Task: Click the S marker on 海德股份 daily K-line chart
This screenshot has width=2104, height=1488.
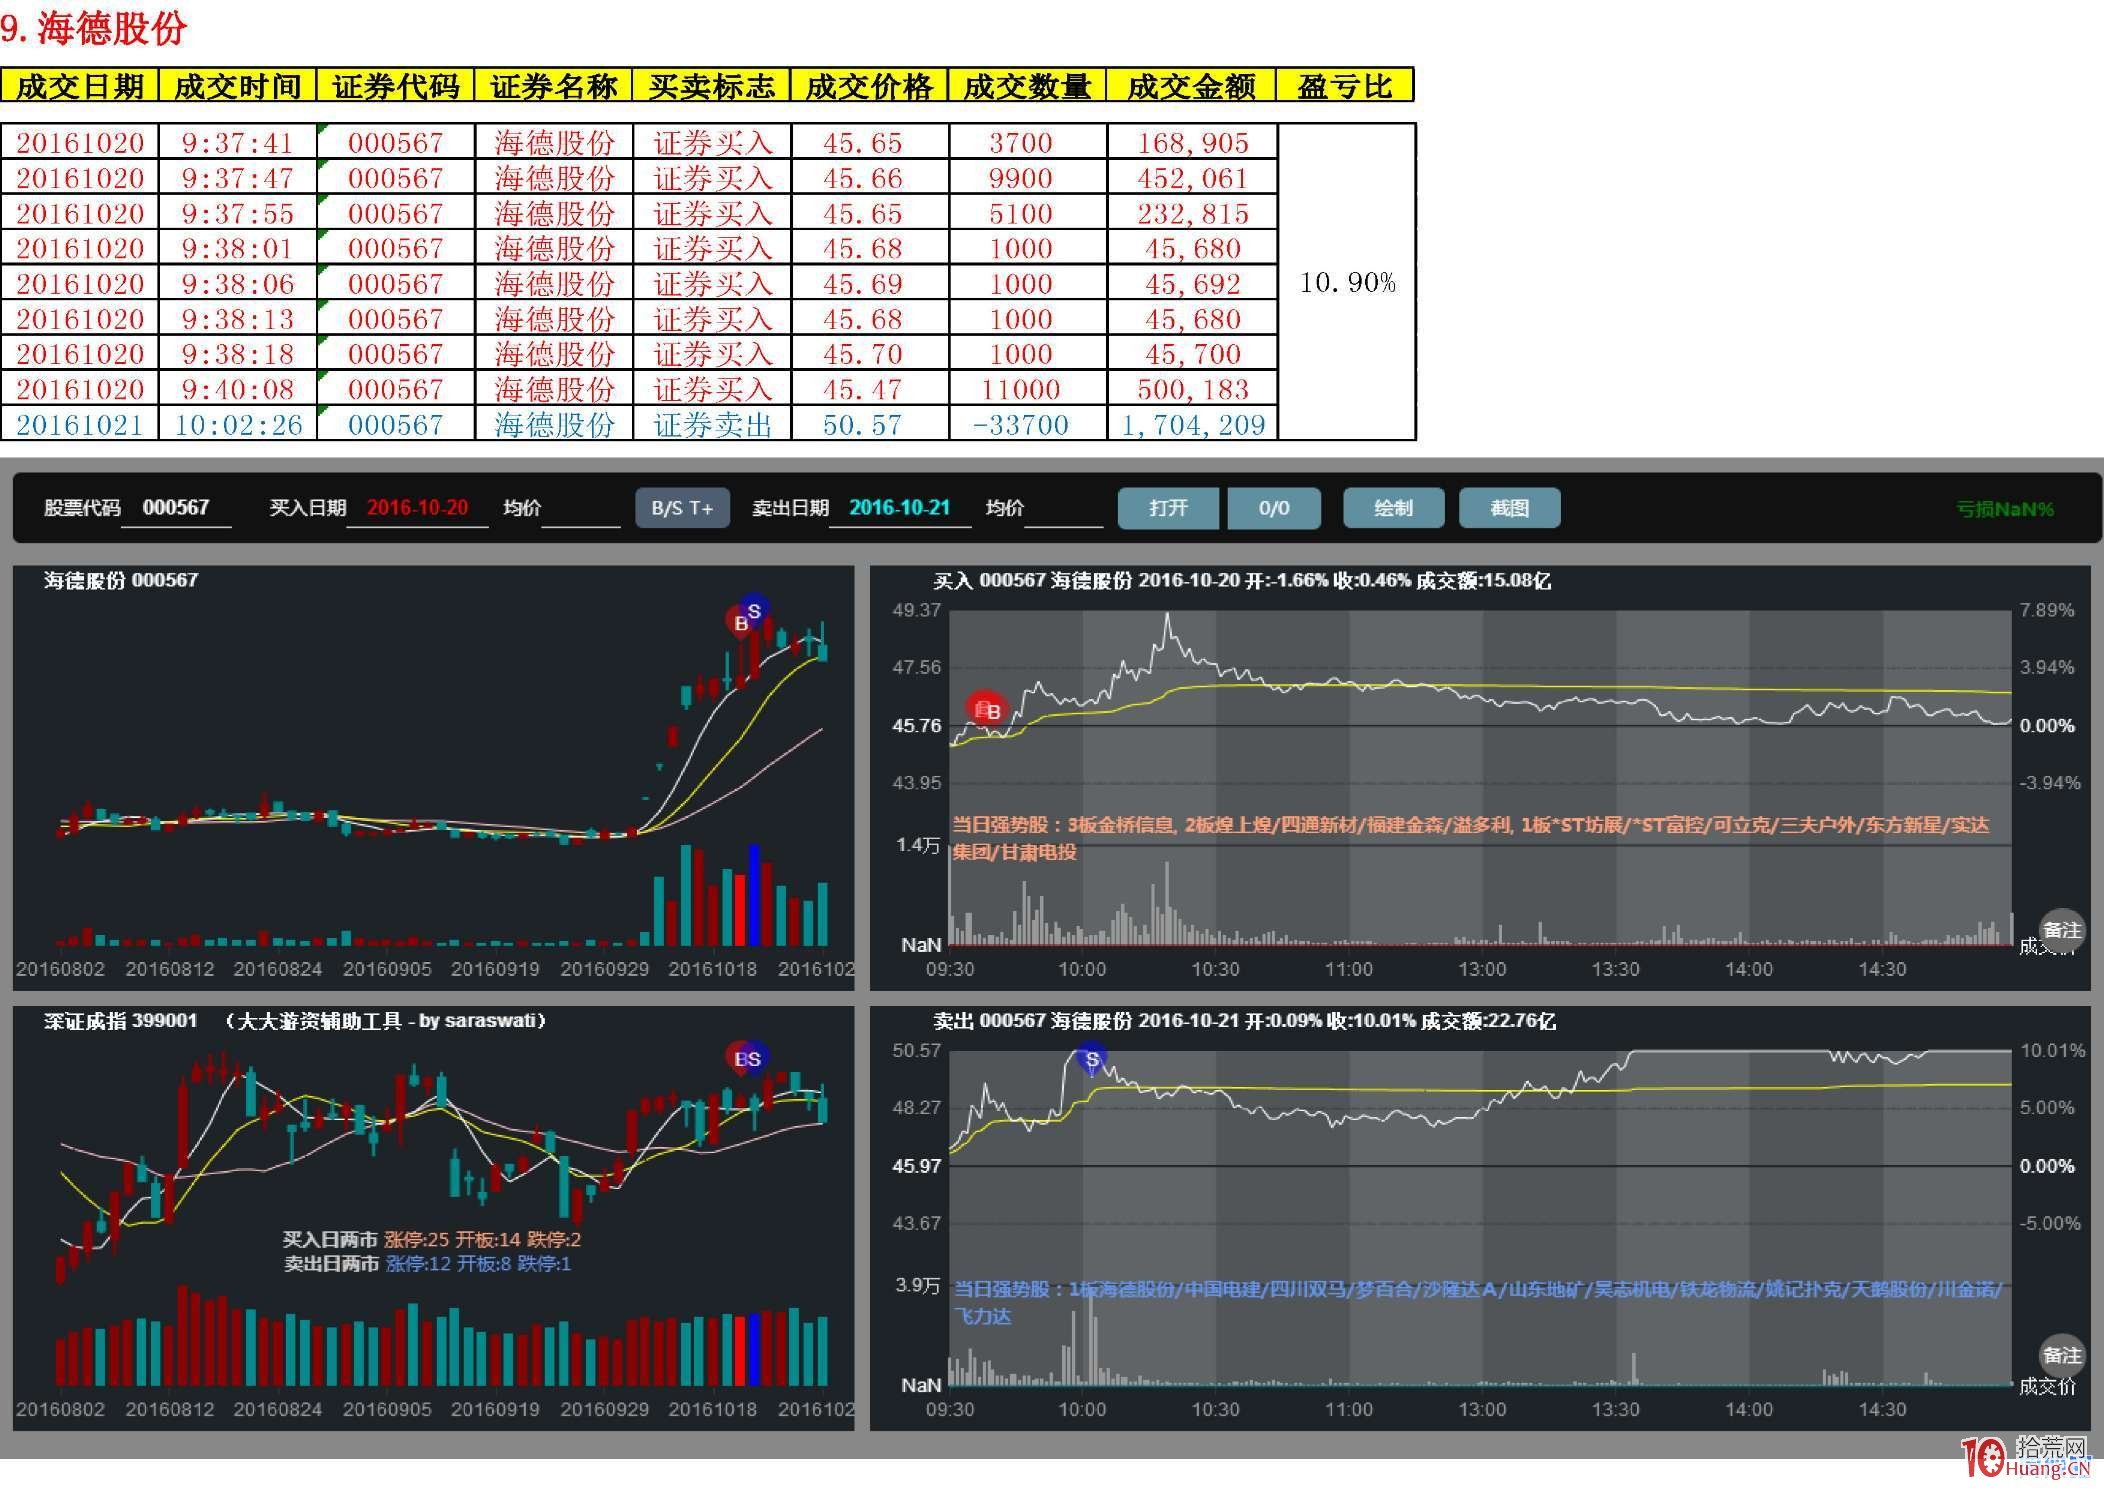Action: pyautogui.click(x=754, y=610)
